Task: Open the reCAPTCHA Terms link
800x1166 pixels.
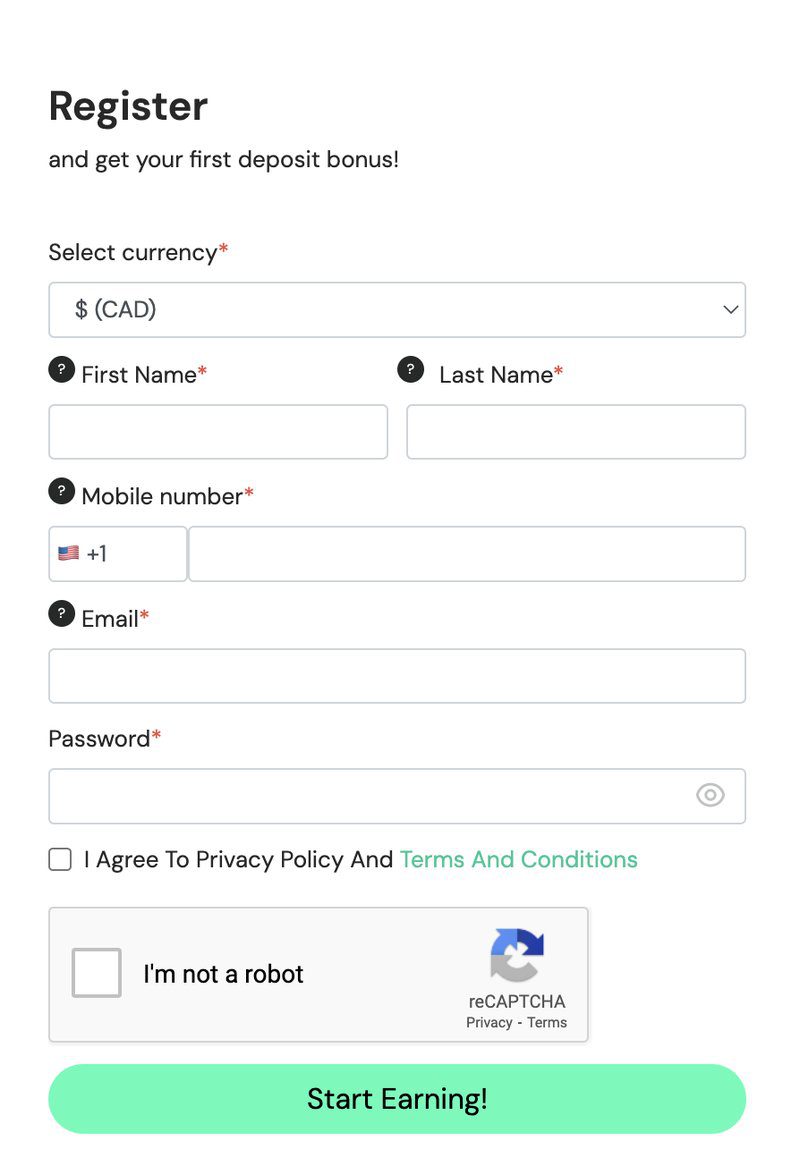Action: pos(547,1022)
